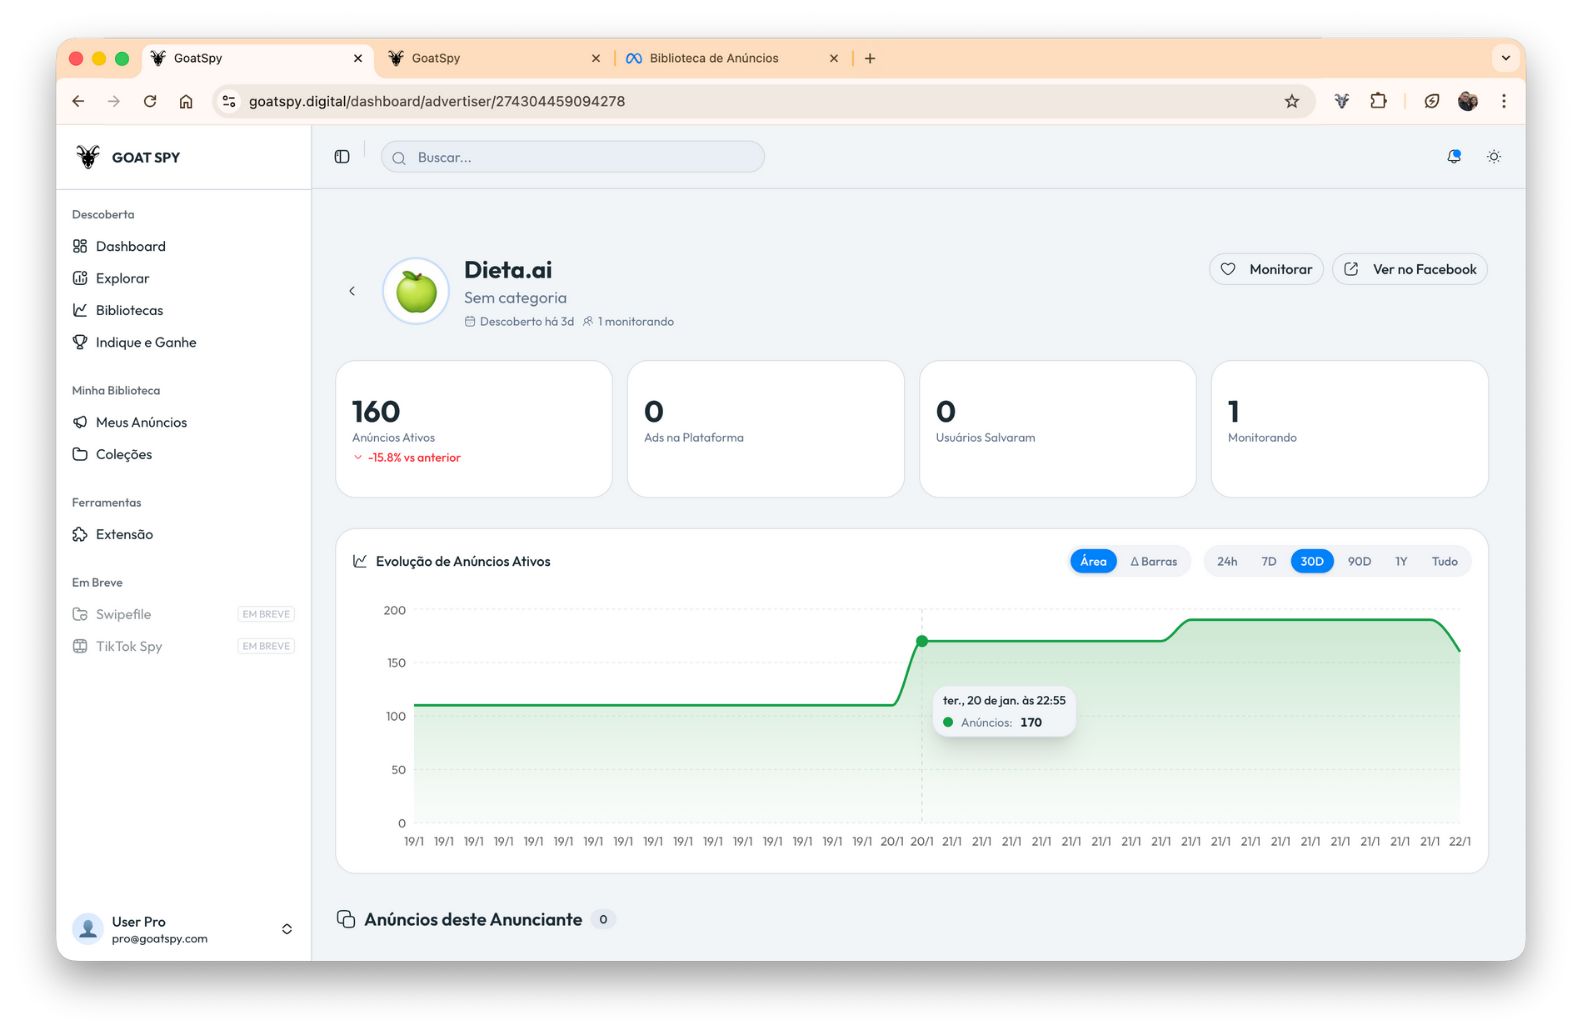Reload the page in browser
The image size is (1582, 1035).
pyautogui.click(x=150, y=101)
